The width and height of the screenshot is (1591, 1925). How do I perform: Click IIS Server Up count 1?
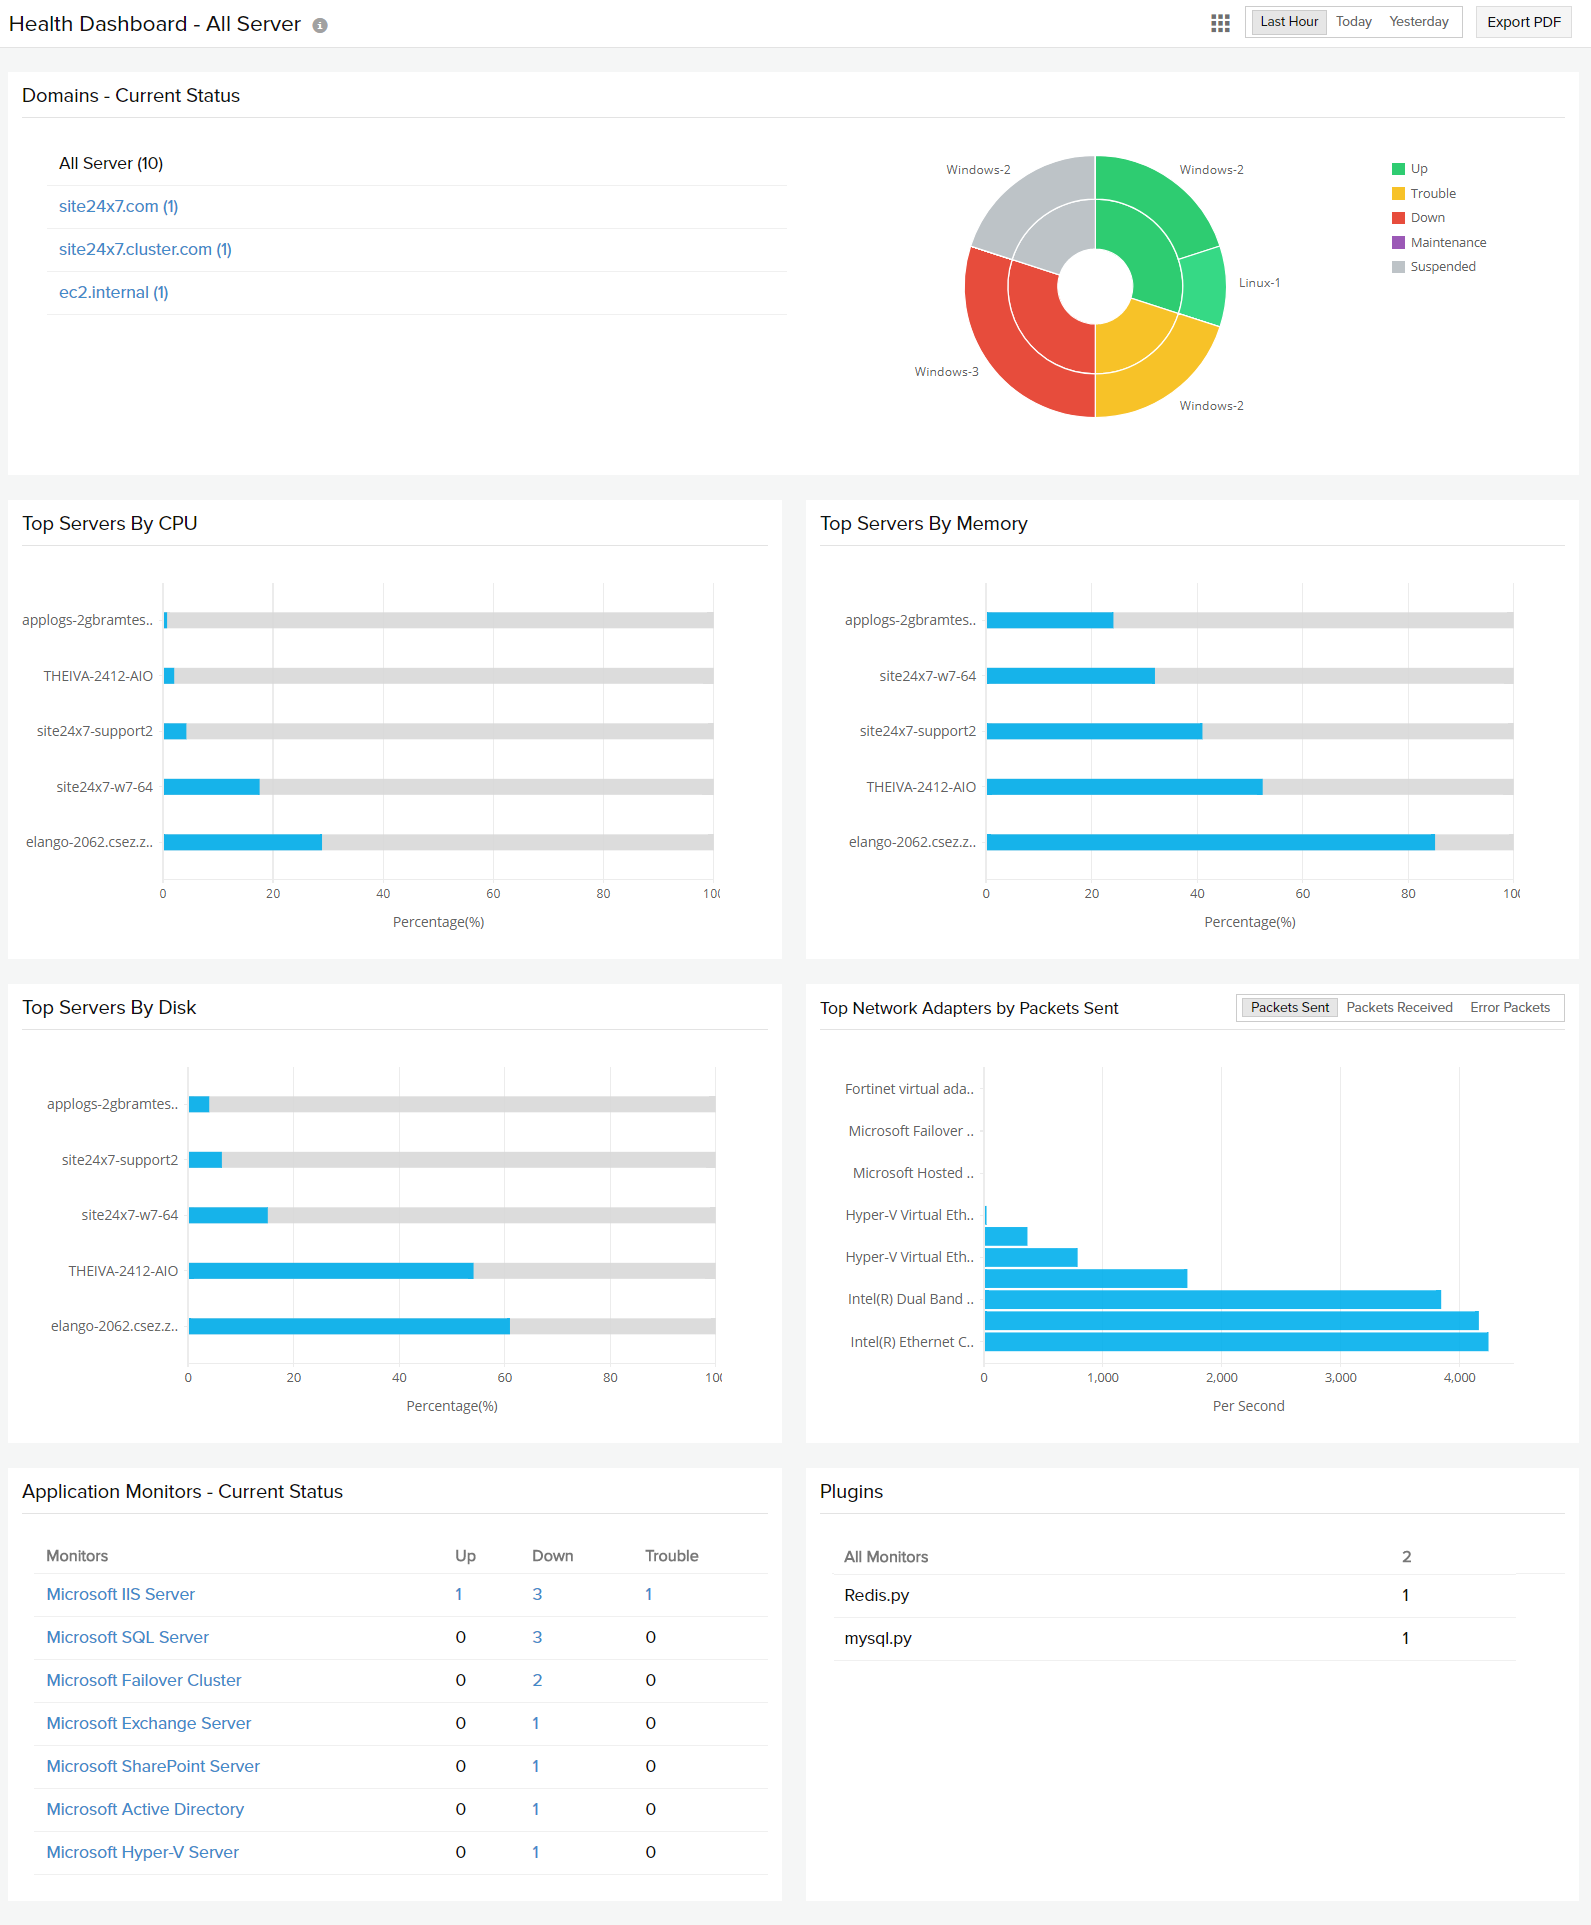[x=459, y=1594]
